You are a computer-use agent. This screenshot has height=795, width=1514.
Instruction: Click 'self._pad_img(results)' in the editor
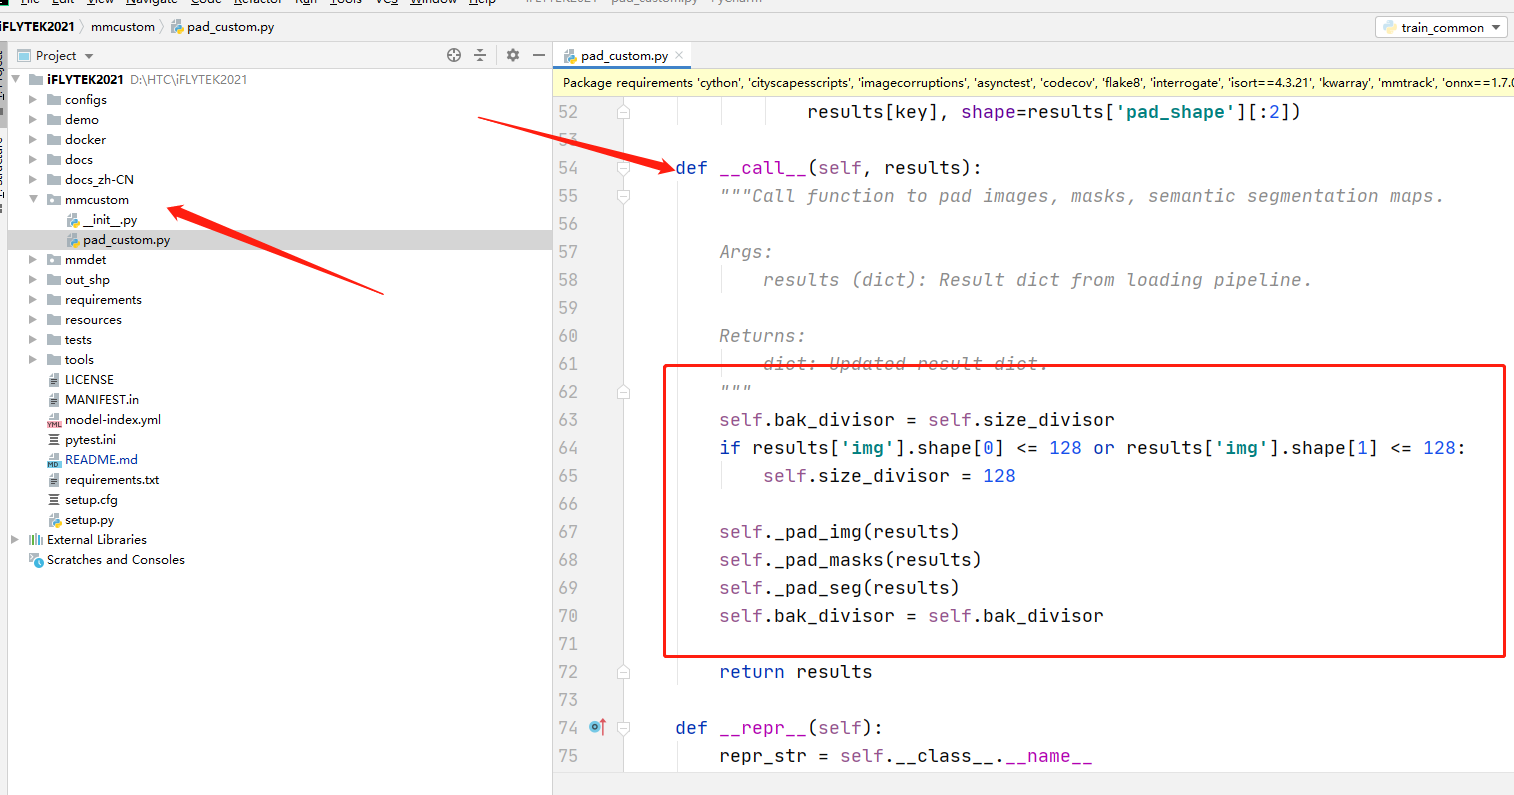tap(839, 532)
